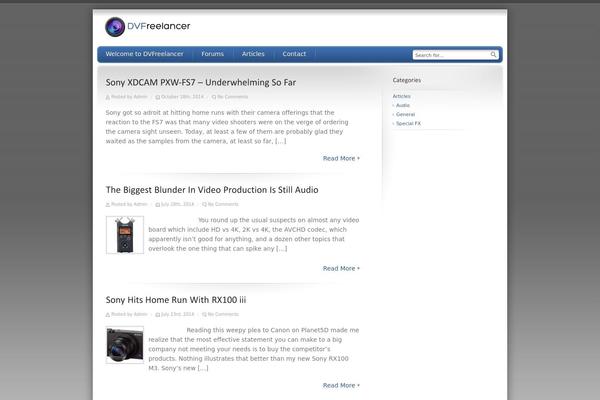Screen dimensions: 600x400
Task: Open Sony XDCAM PXW-FS7 article title
Action: (201, 82)
